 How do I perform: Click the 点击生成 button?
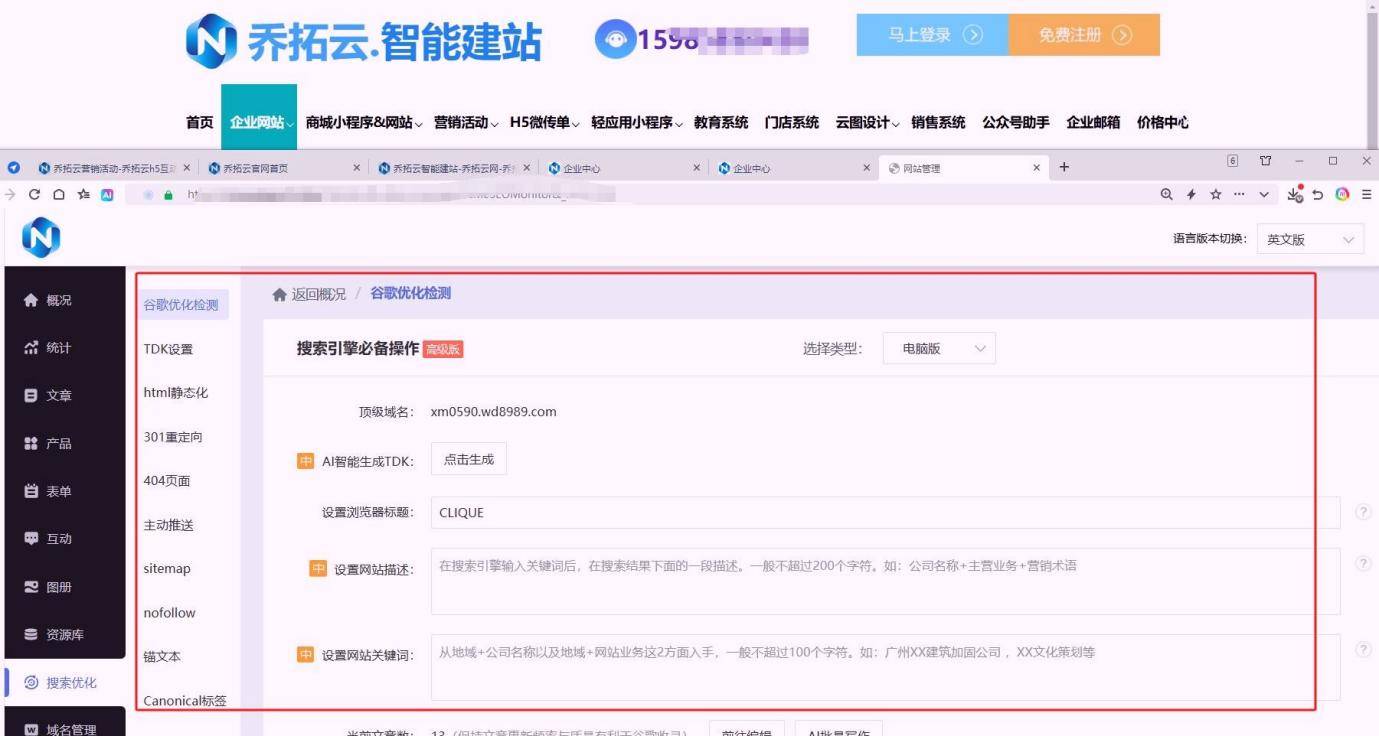coord(469,459)
